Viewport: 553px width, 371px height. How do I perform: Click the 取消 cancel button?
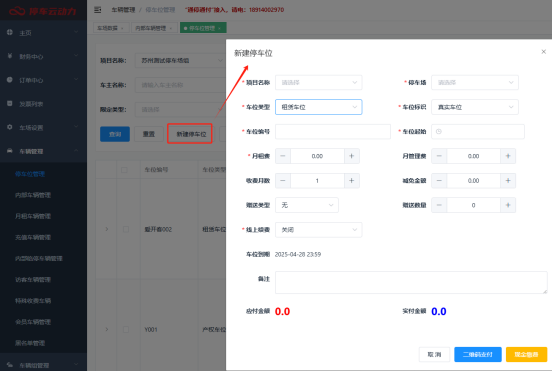[434, 354]
